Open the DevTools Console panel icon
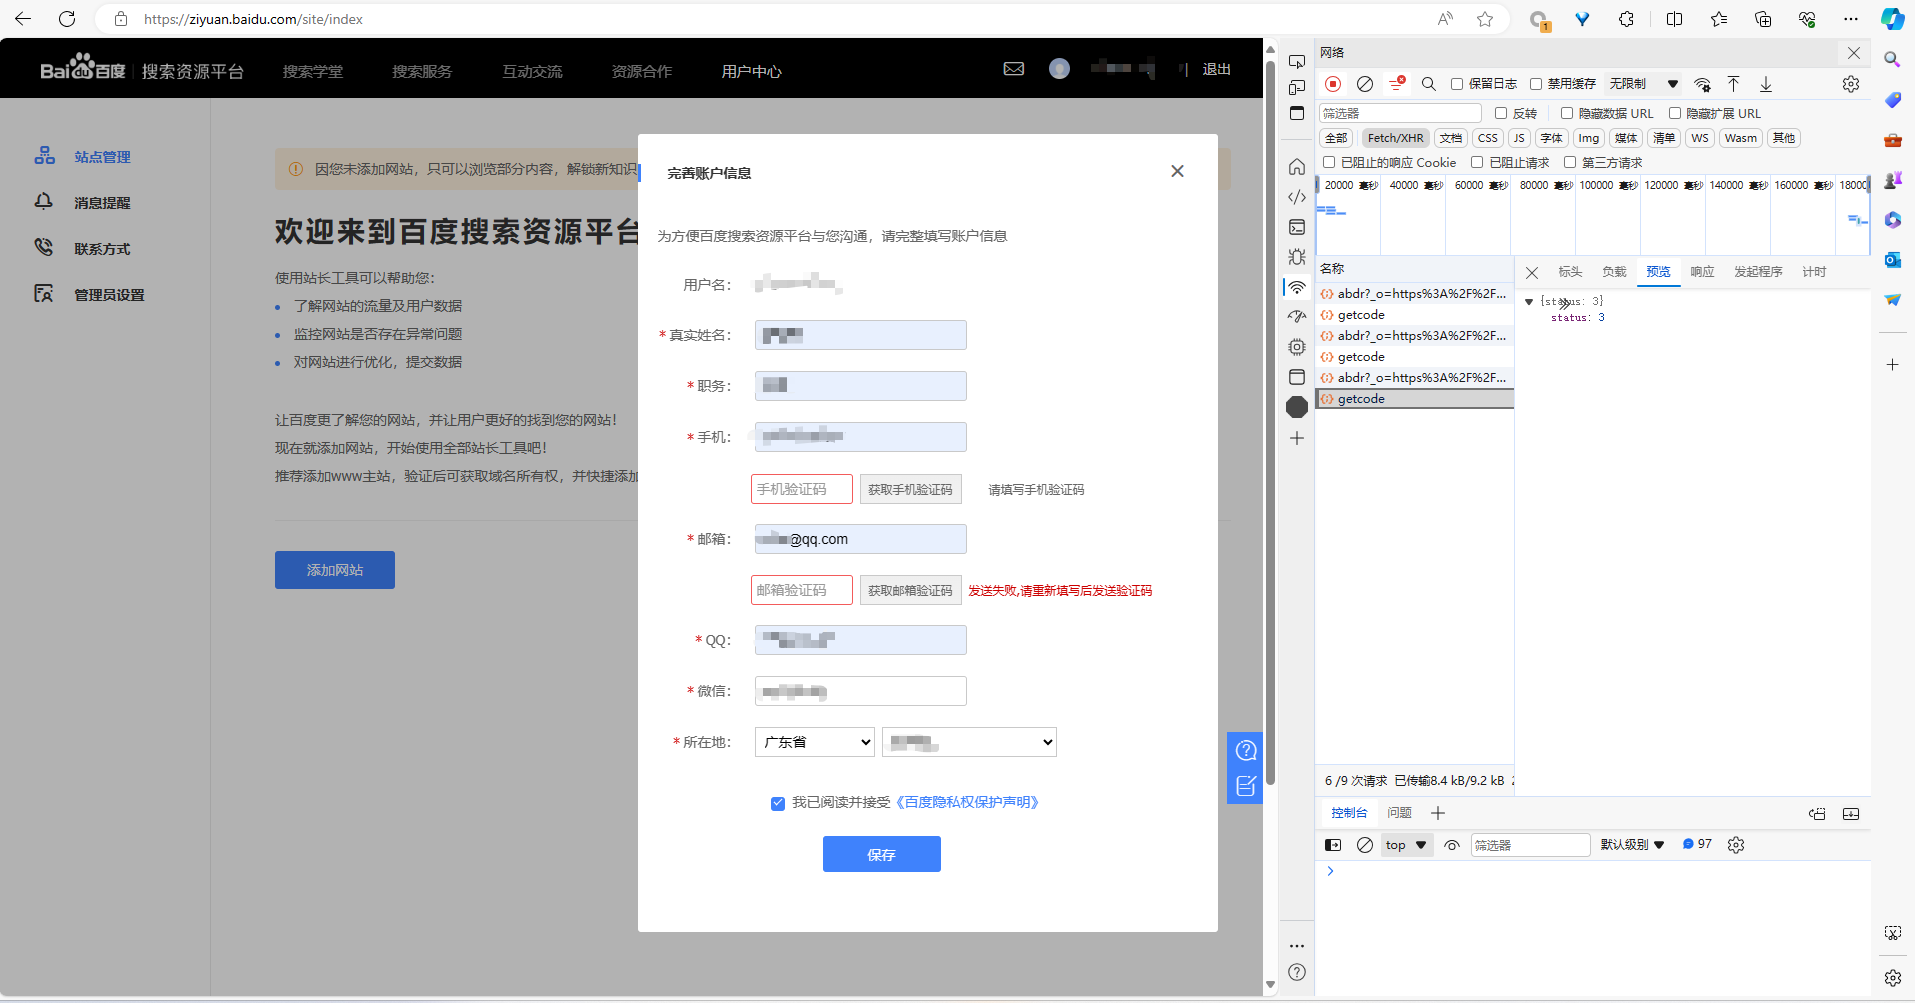This screenshot has height=1003, width=1915. pyautogui.click(x=1297, y=227)
